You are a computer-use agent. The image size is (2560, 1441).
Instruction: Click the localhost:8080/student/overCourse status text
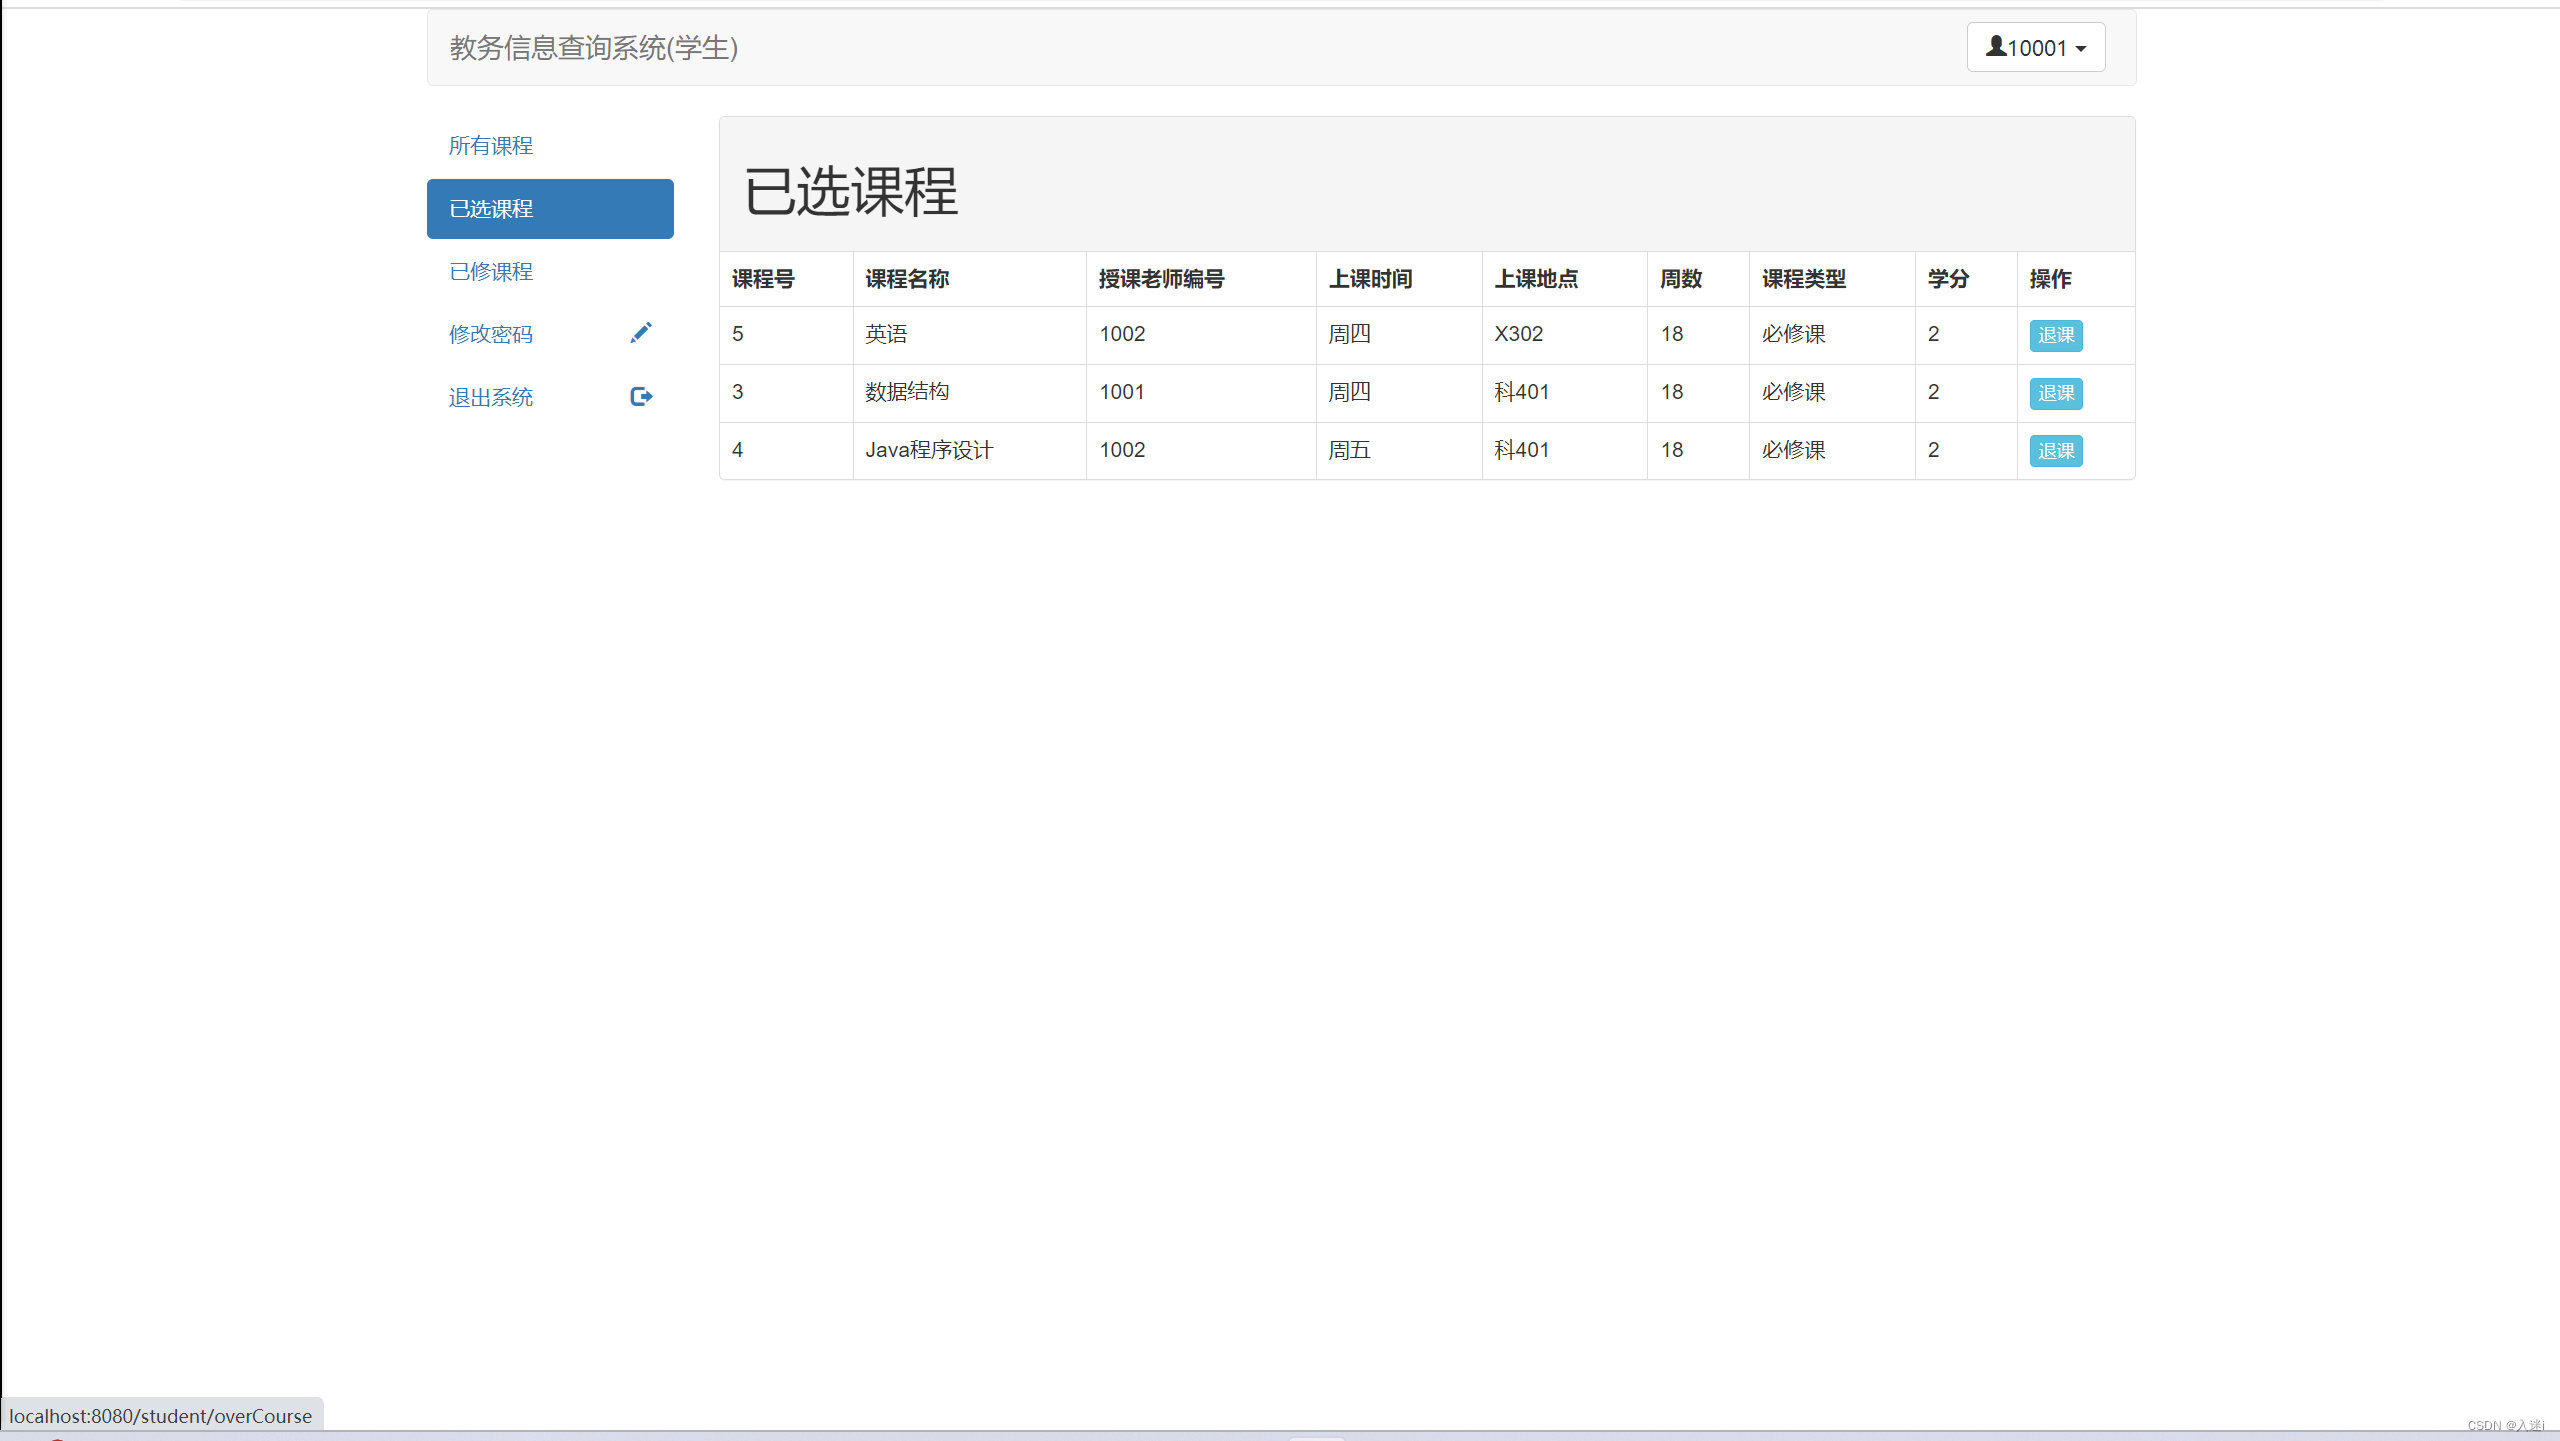click(x=161, y=1416)
